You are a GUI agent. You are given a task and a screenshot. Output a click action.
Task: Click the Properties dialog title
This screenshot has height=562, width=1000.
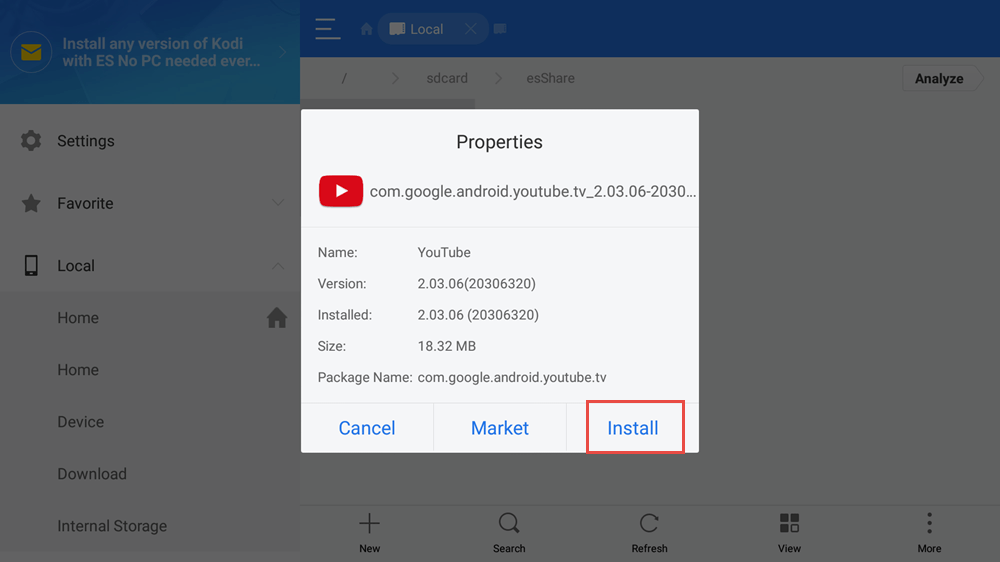[x=499, y=142]
